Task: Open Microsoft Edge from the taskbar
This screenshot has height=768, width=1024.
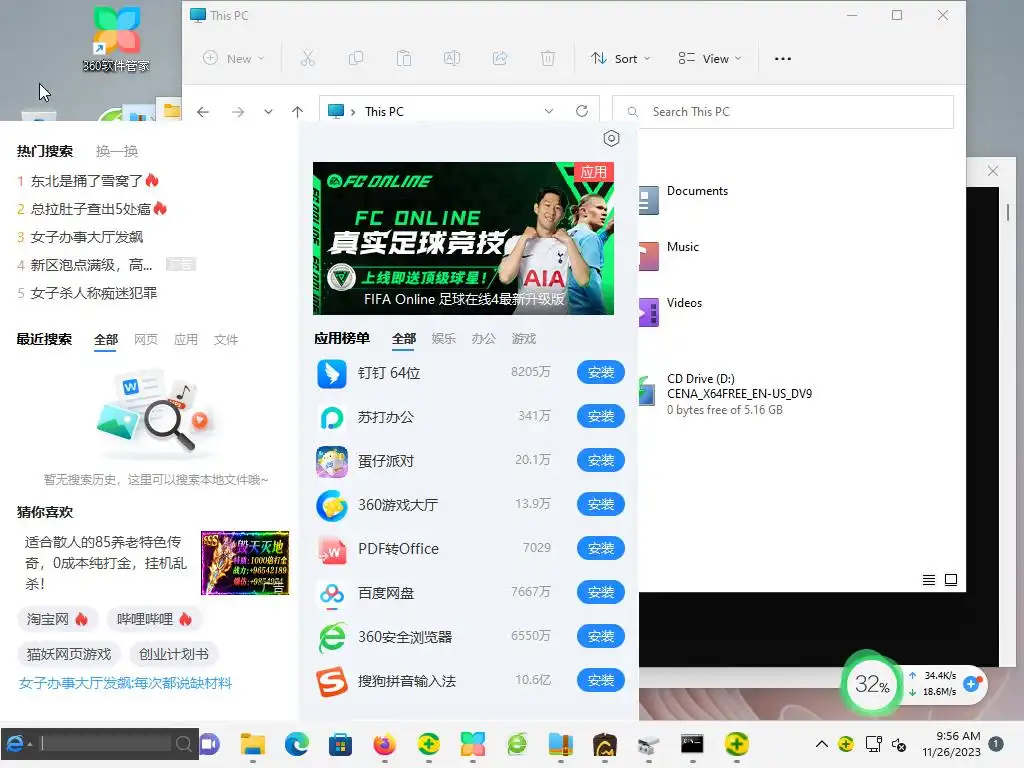Action: pos(297,744)
